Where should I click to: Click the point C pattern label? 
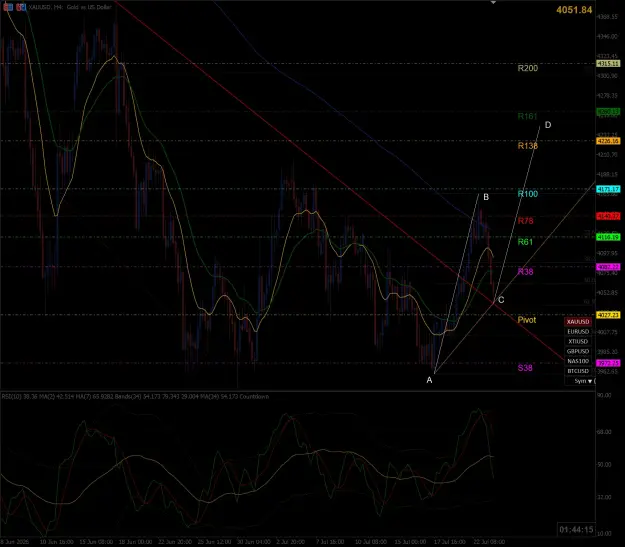click(x=501, y=300)
